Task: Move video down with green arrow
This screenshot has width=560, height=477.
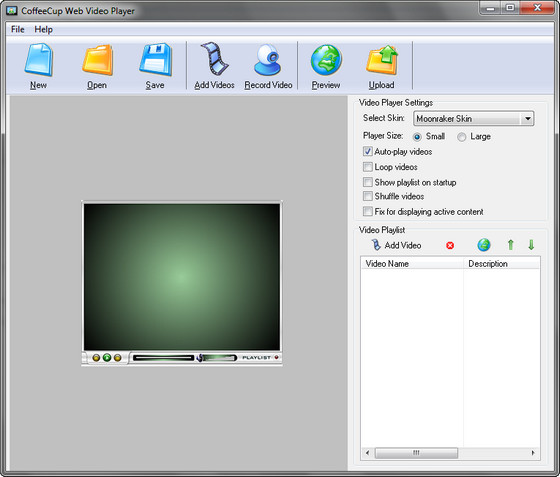Action: pyautogui.click(x=531, y=245)
